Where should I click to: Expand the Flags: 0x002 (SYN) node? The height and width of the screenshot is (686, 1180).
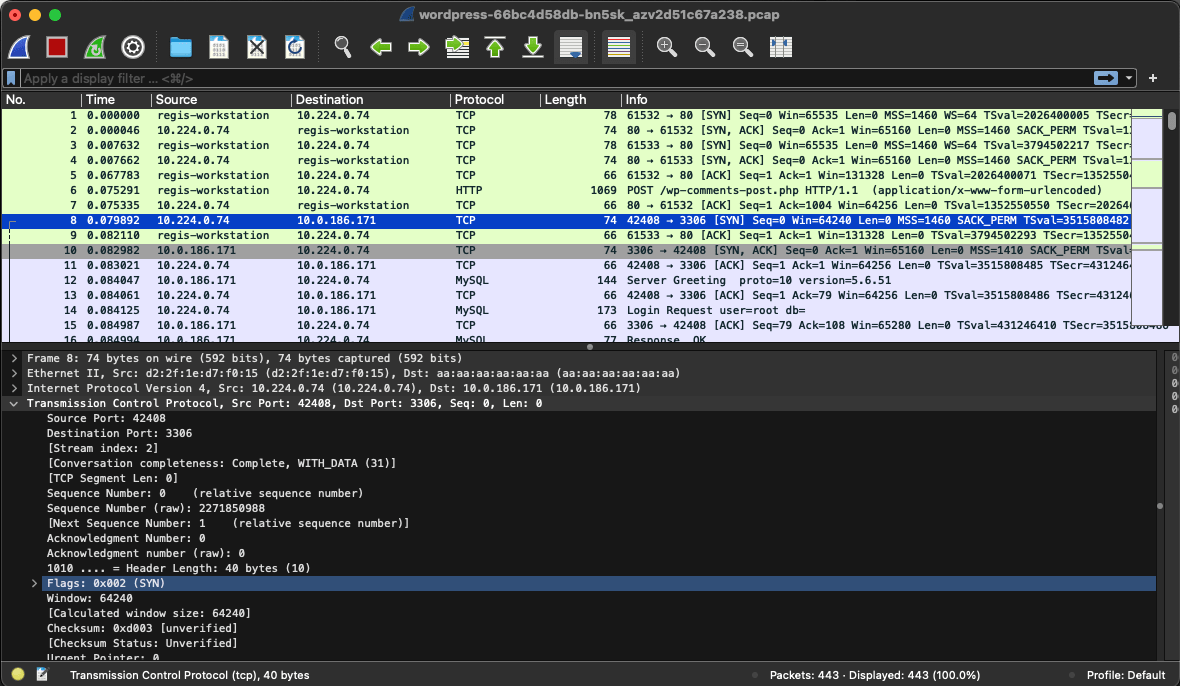point(34,583)
